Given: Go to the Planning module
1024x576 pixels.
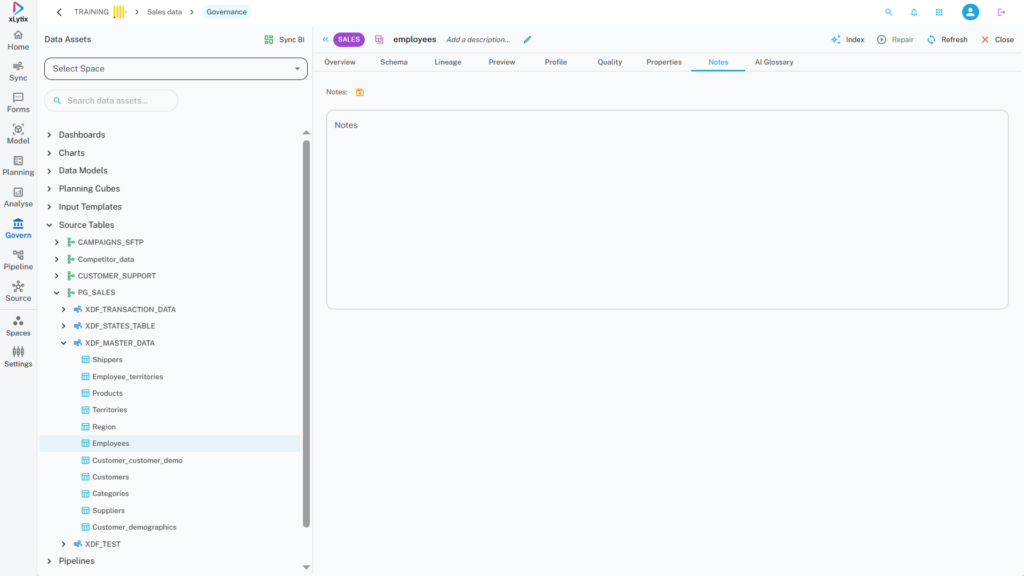Looking at the screenshot, I should pyautogui.click(x=18, y=165).
